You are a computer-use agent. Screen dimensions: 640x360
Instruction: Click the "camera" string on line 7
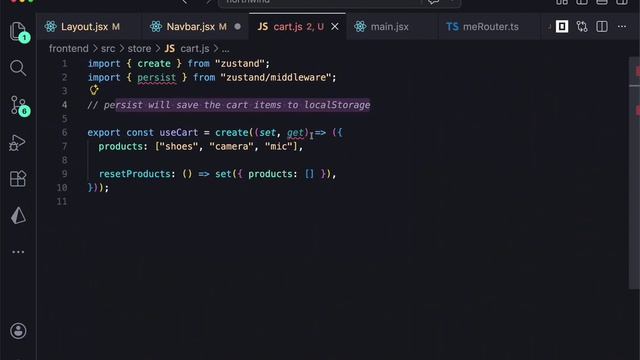(x=232, y=146)
